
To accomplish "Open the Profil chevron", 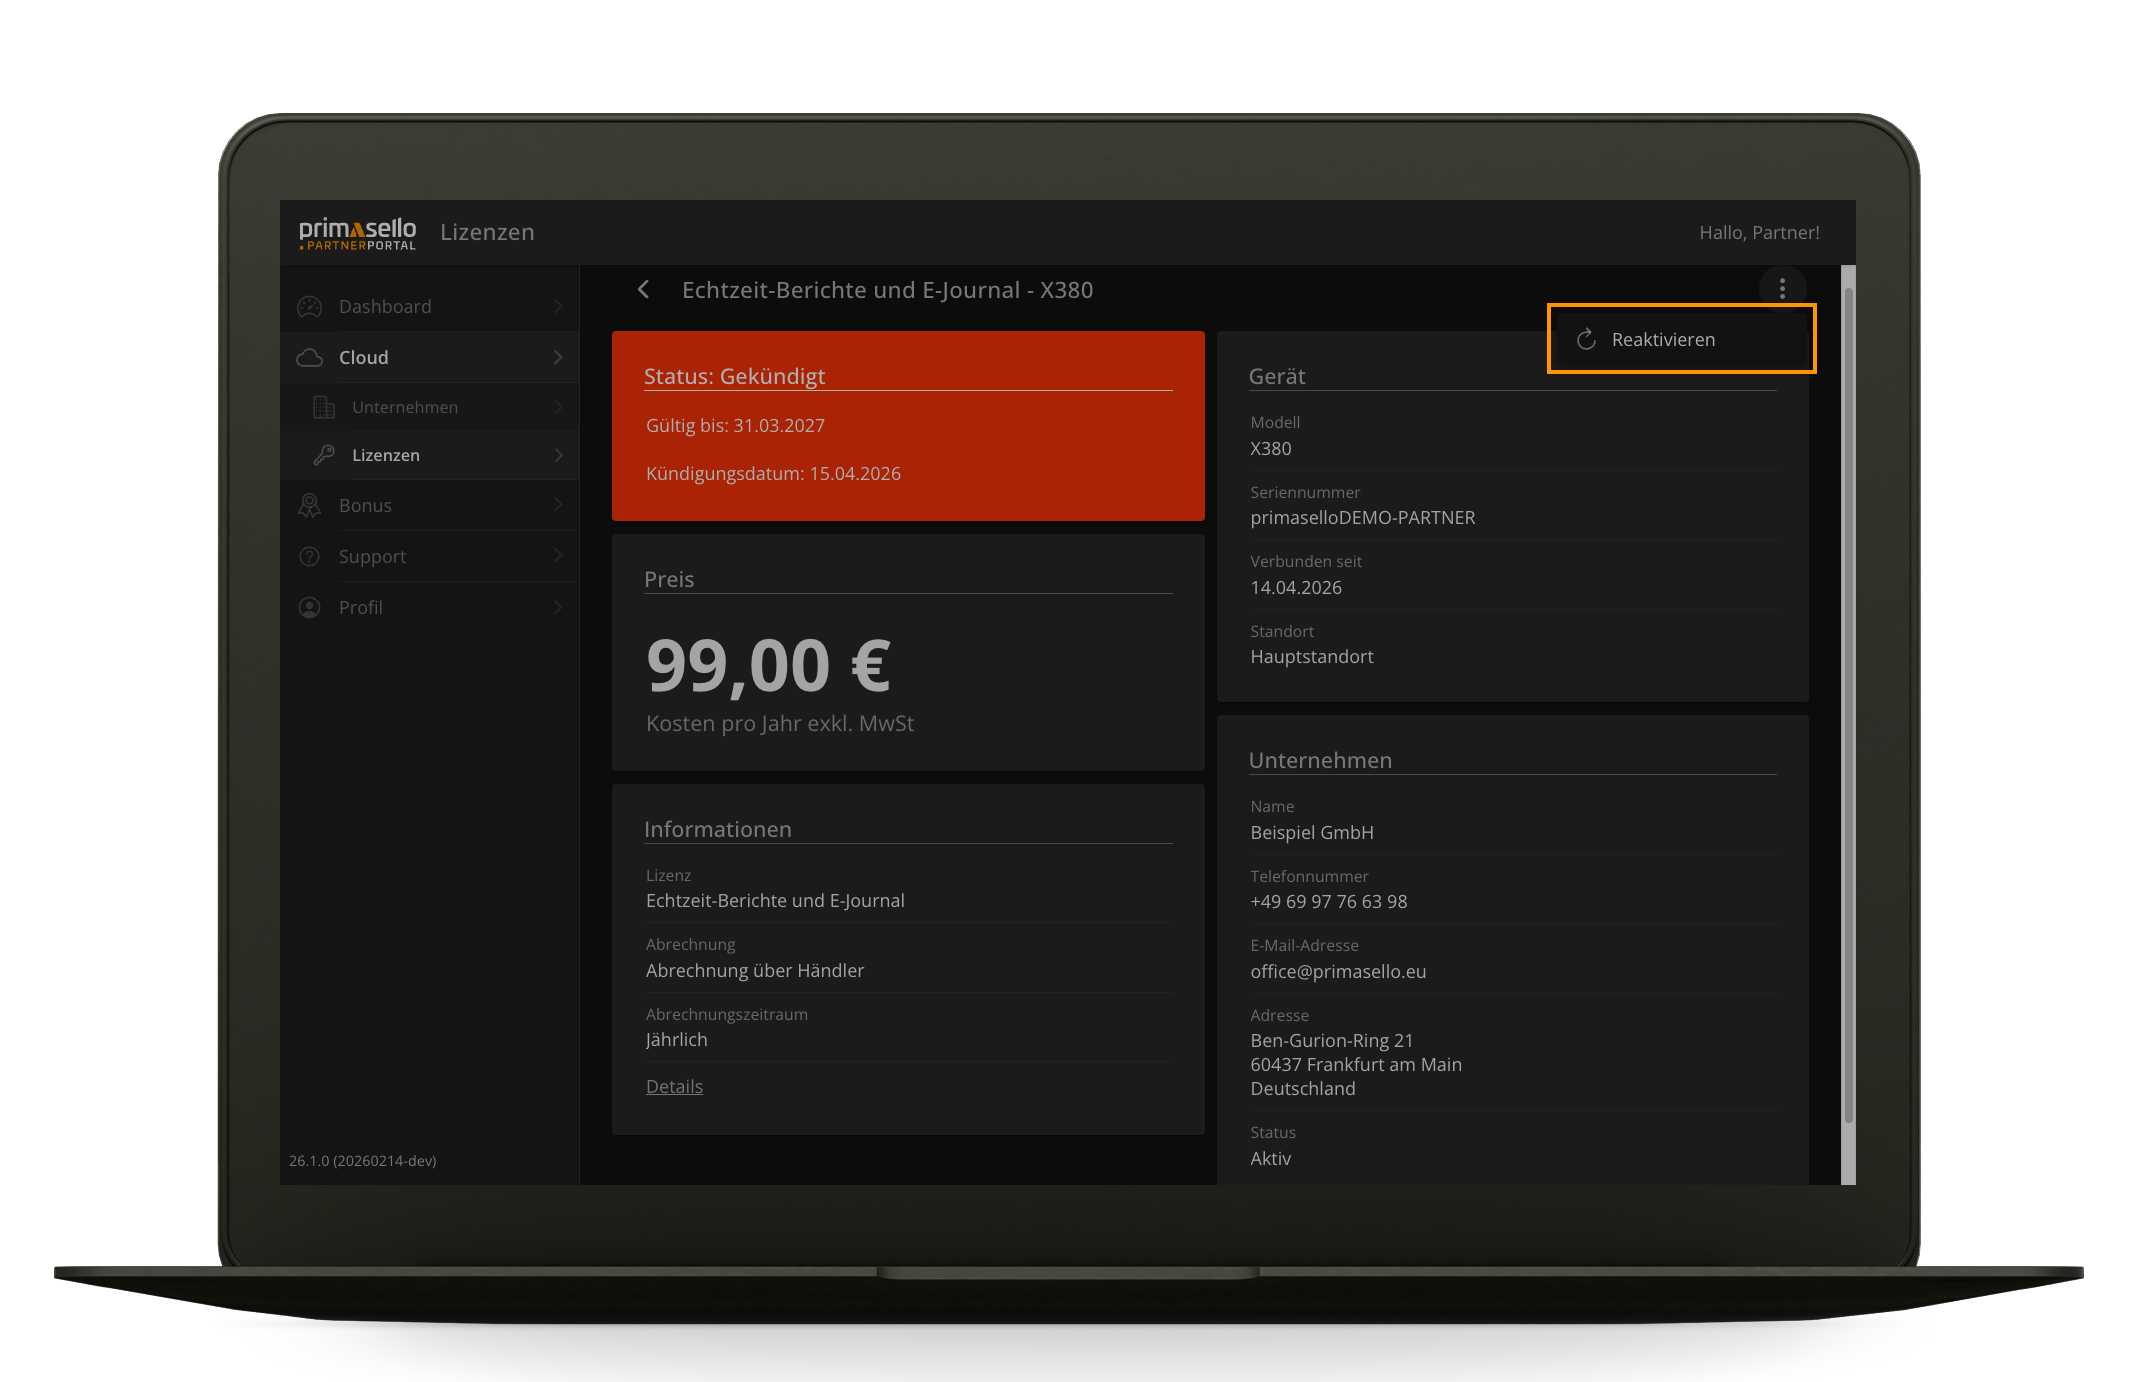I will pyautogui.click(x=558, y=607).
